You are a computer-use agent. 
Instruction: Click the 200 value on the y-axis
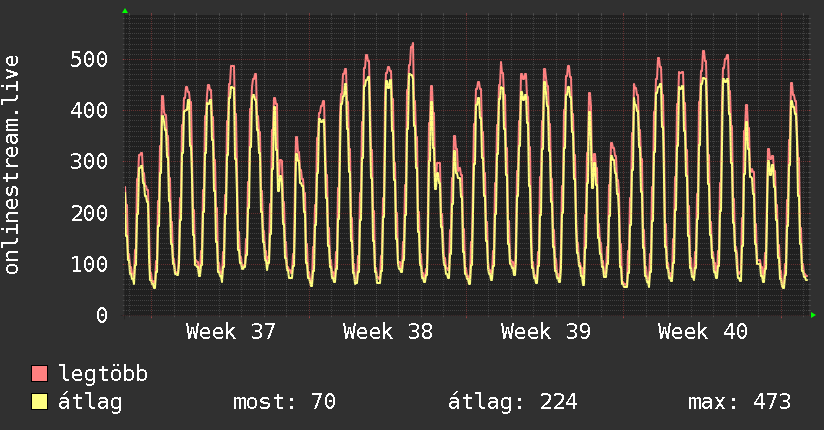coord(89,213)
